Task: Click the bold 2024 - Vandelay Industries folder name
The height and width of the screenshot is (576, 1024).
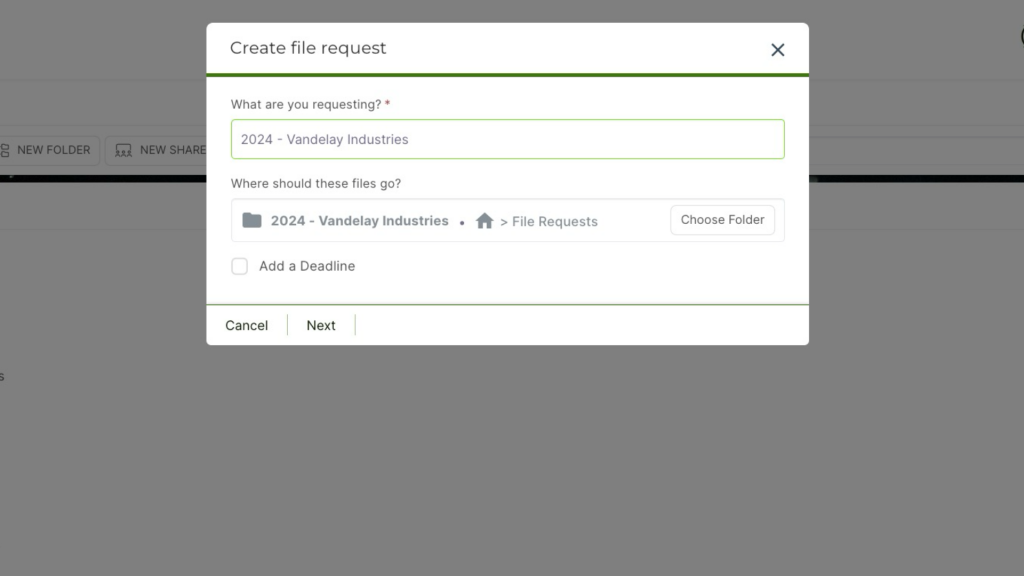Action: [x=359, y=221]
